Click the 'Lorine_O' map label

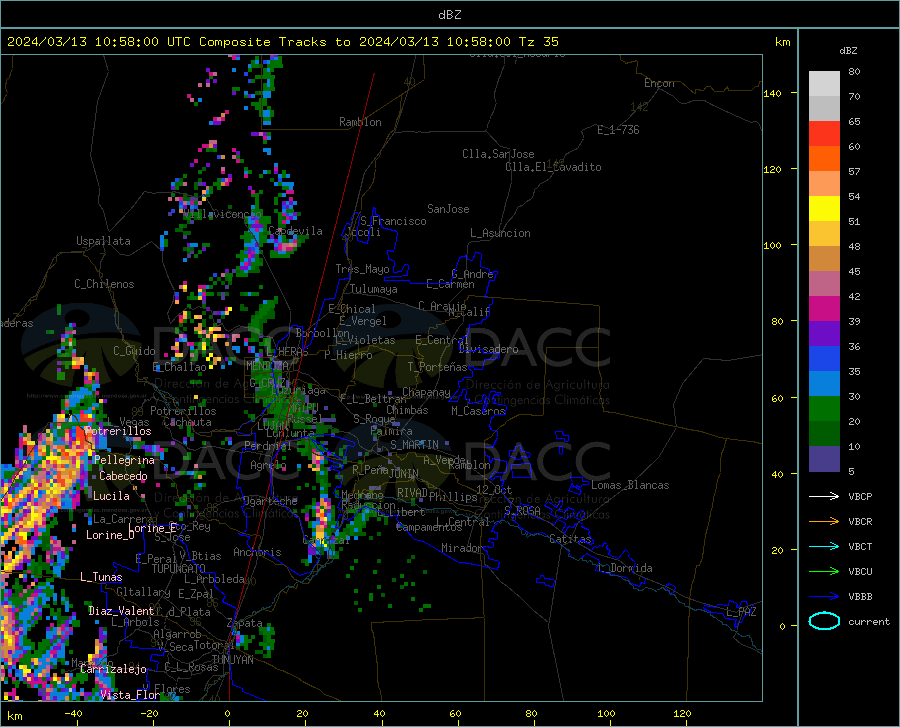tap(110, 535)
